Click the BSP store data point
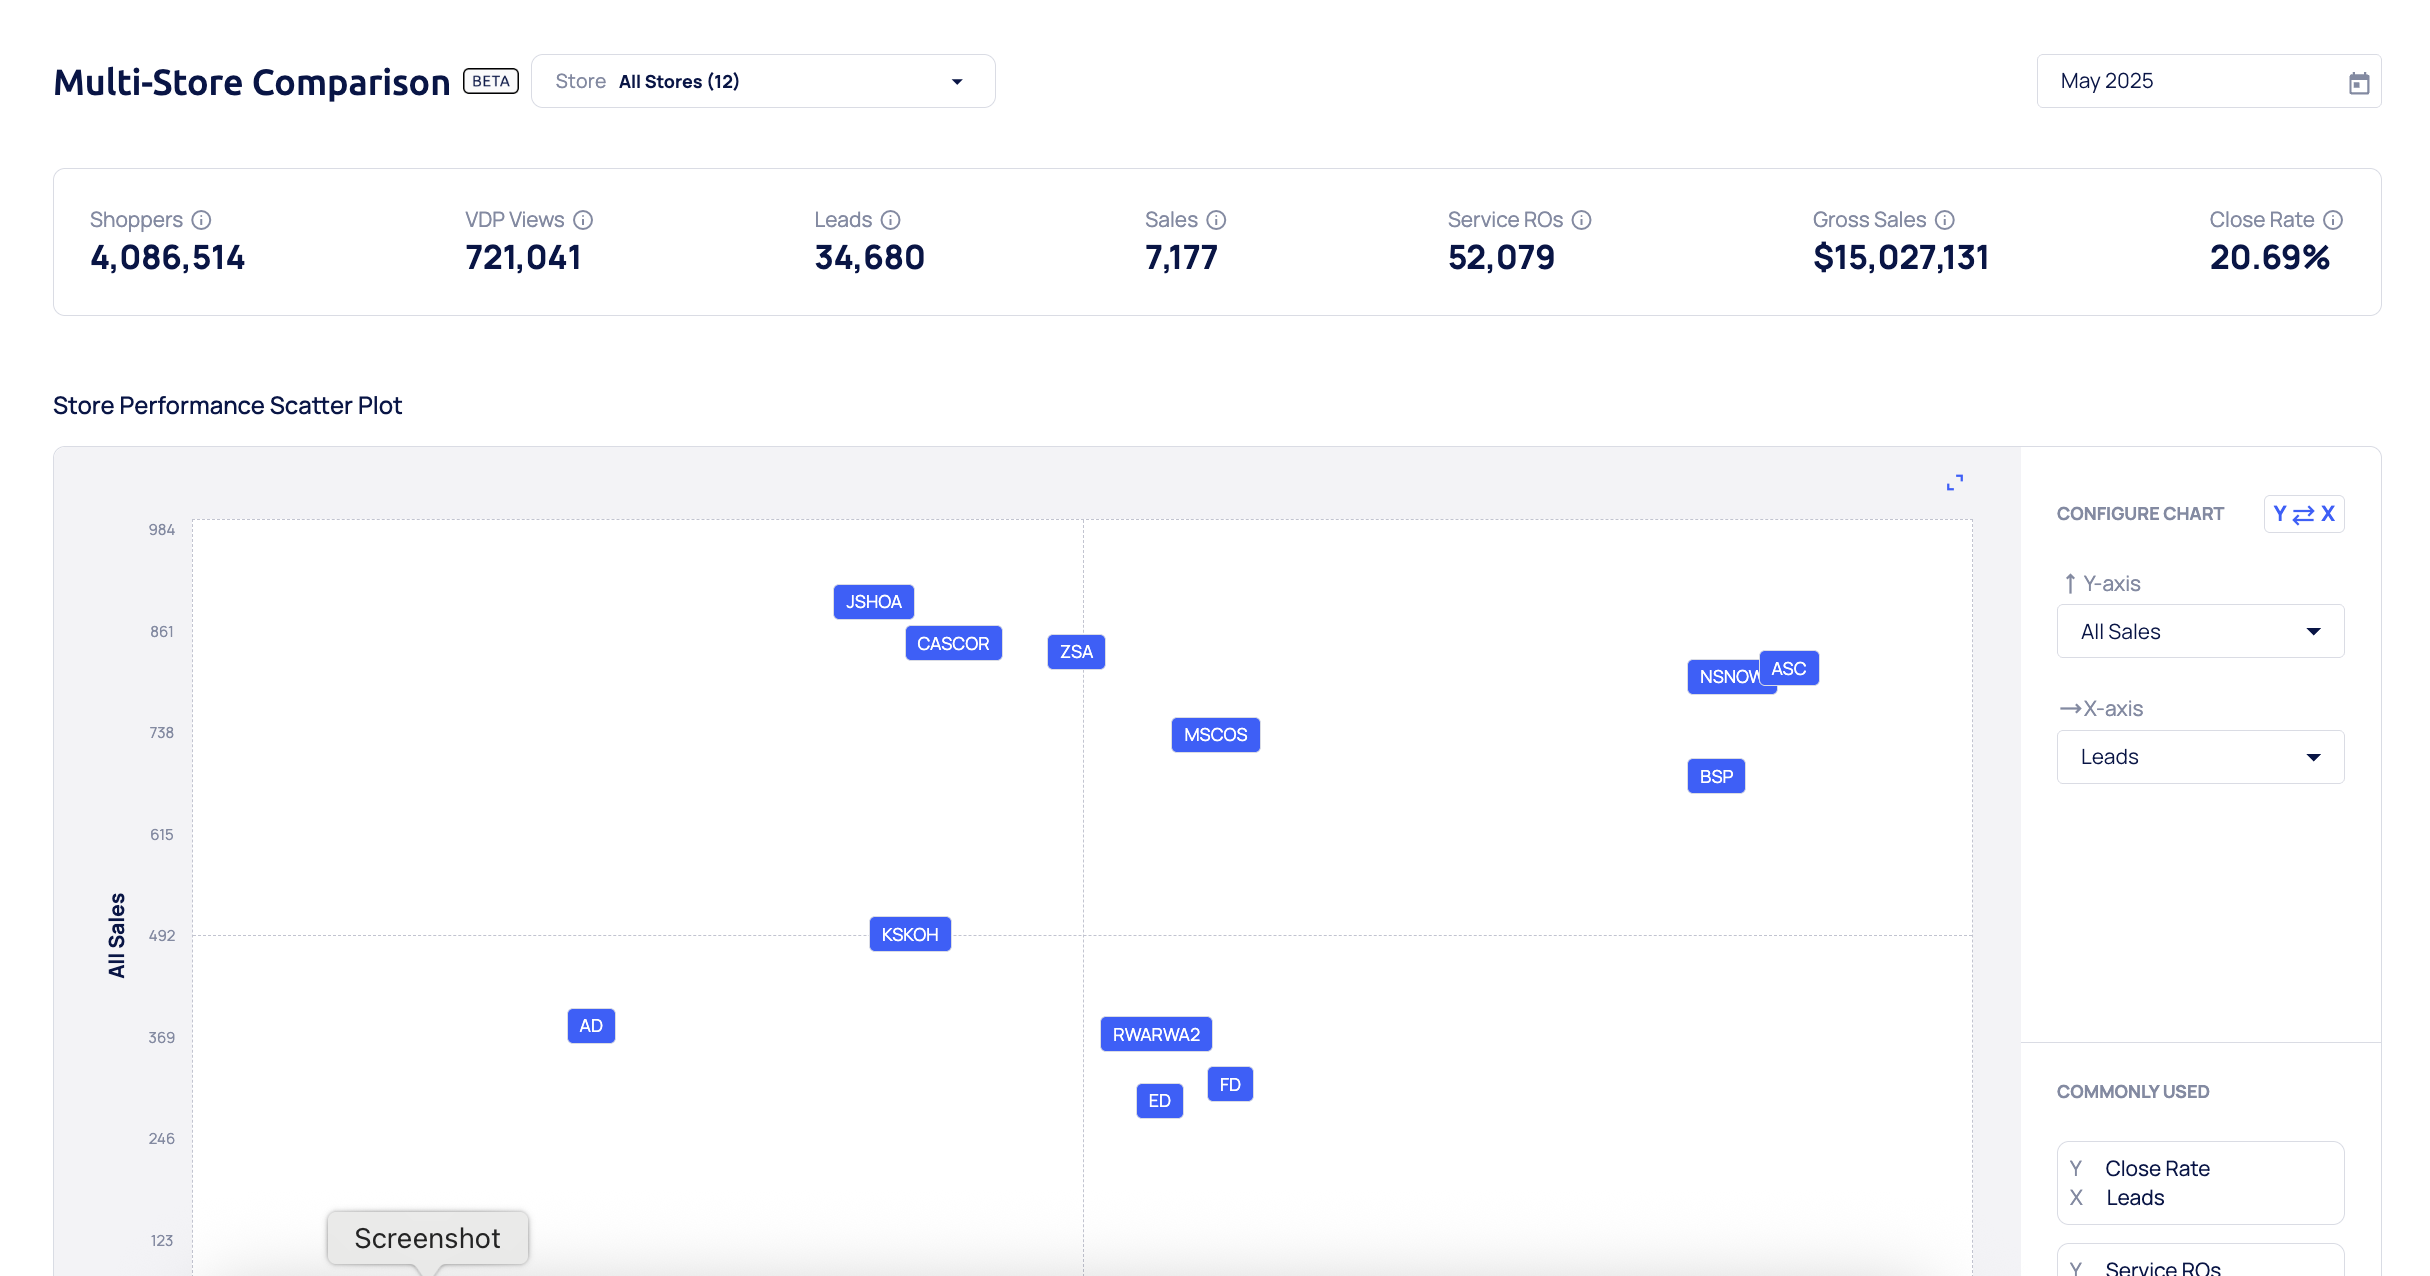The height and width of the screenshot is (1276, 2430). [x=1715, y=777]
